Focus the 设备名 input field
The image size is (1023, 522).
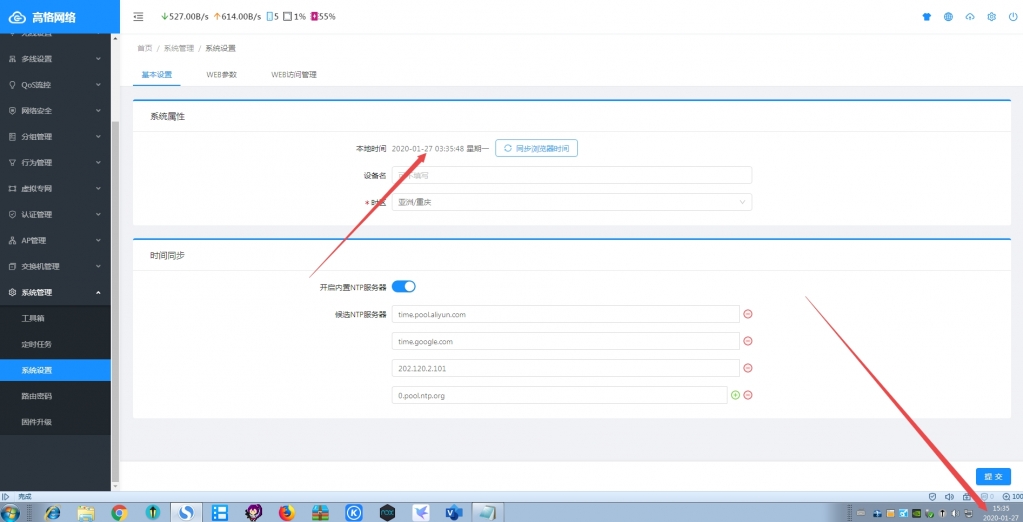[572, 175]
